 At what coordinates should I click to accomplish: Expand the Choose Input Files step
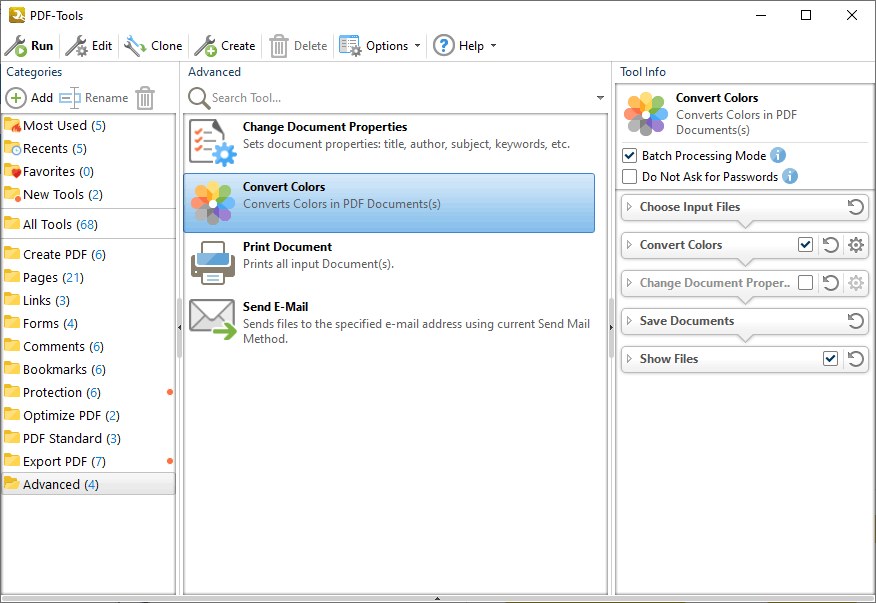(630, 207)
